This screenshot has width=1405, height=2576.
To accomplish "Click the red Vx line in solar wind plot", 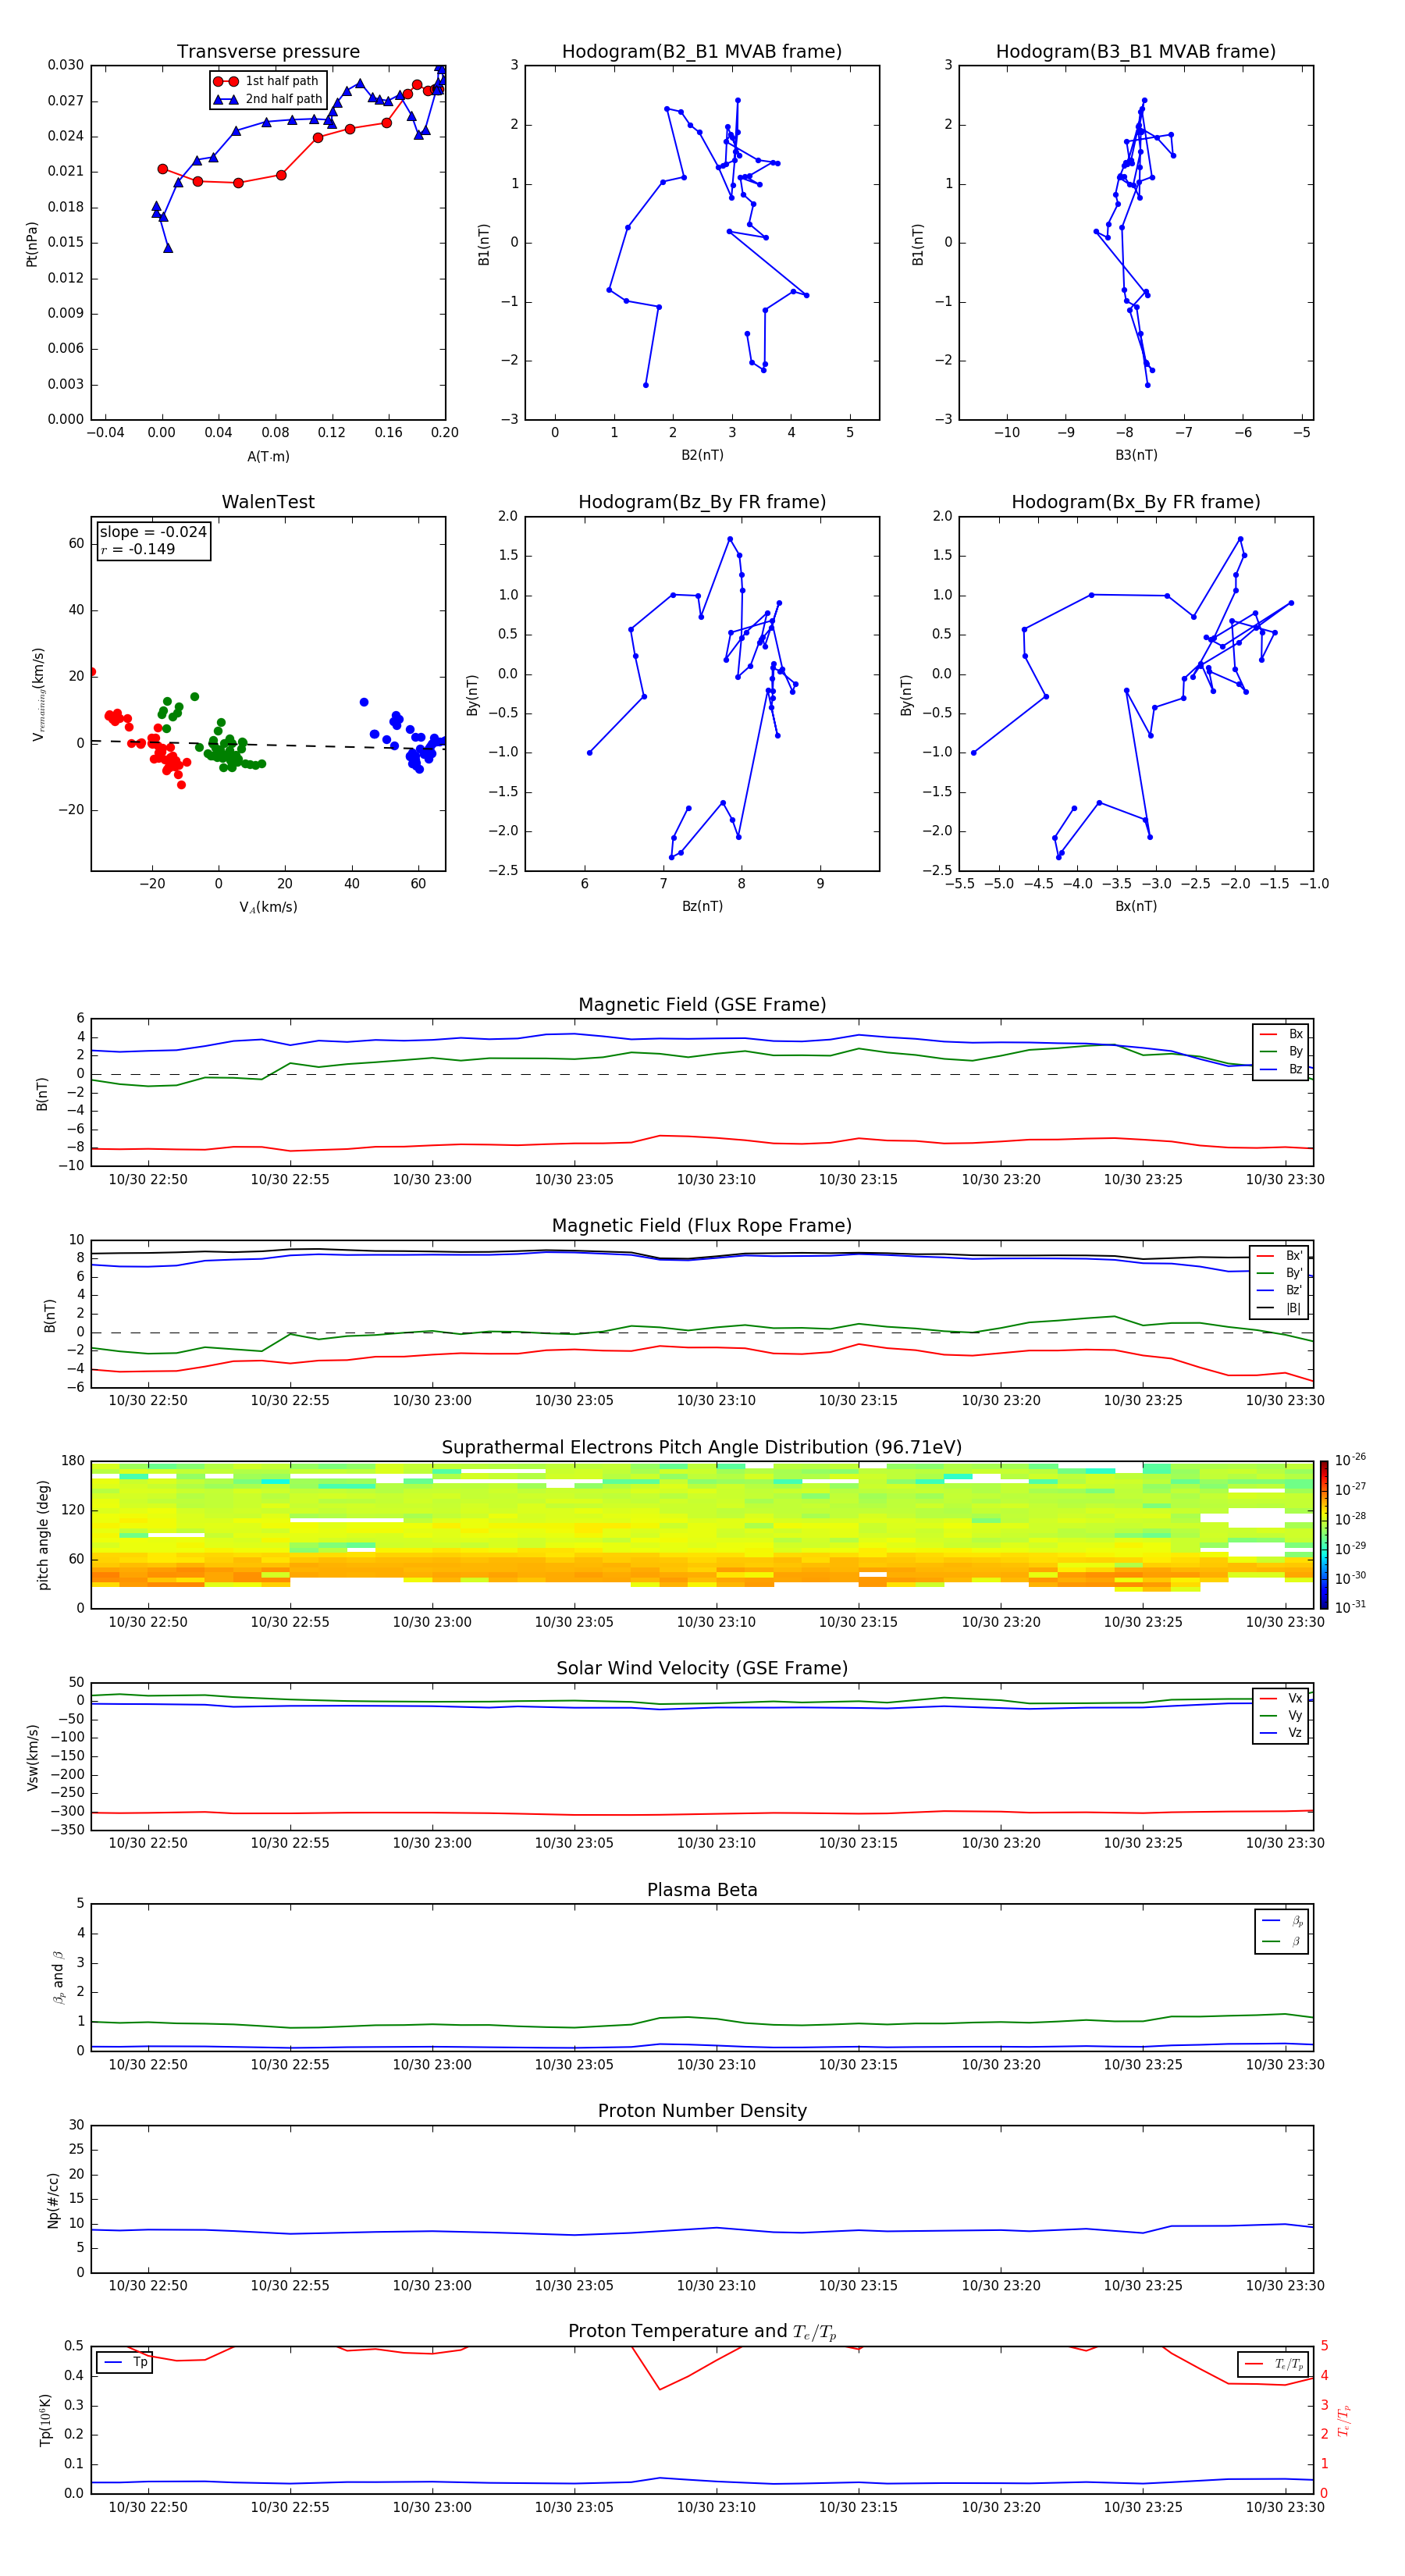I will click(x=702, y=1813).
